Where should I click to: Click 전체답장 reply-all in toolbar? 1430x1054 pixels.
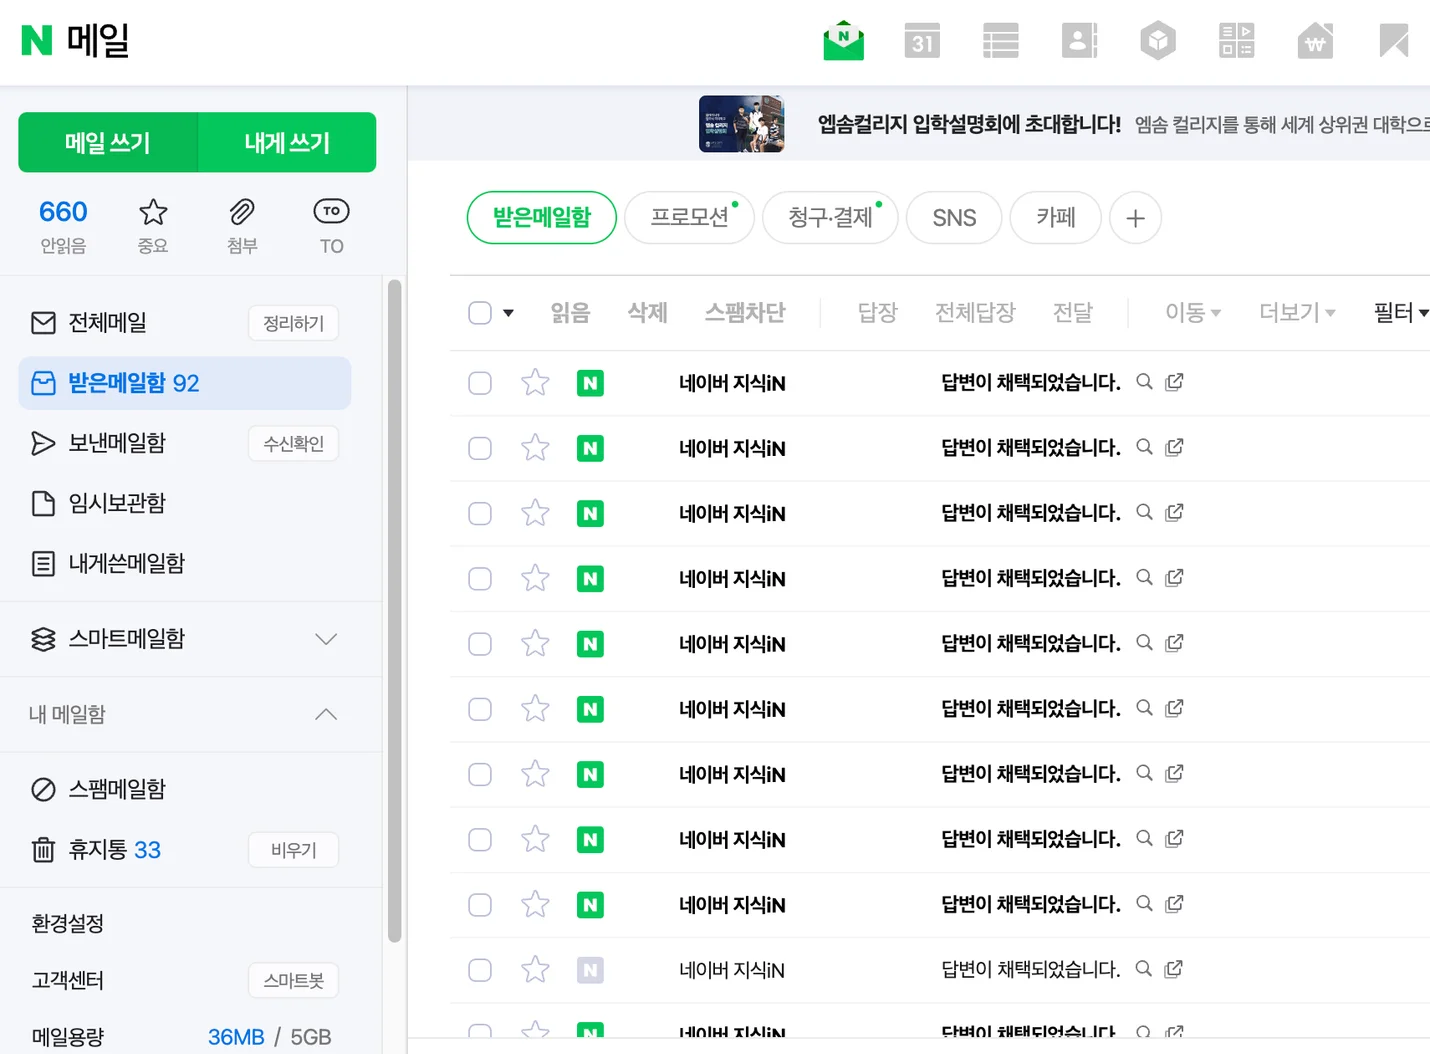975,313
